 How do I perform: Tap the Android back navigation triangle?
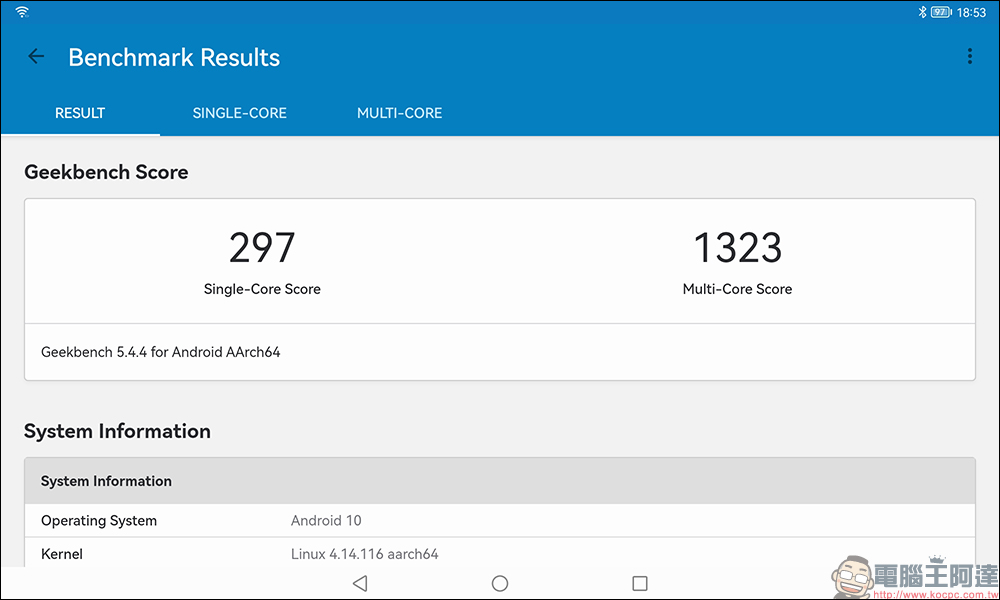point(360,583)
